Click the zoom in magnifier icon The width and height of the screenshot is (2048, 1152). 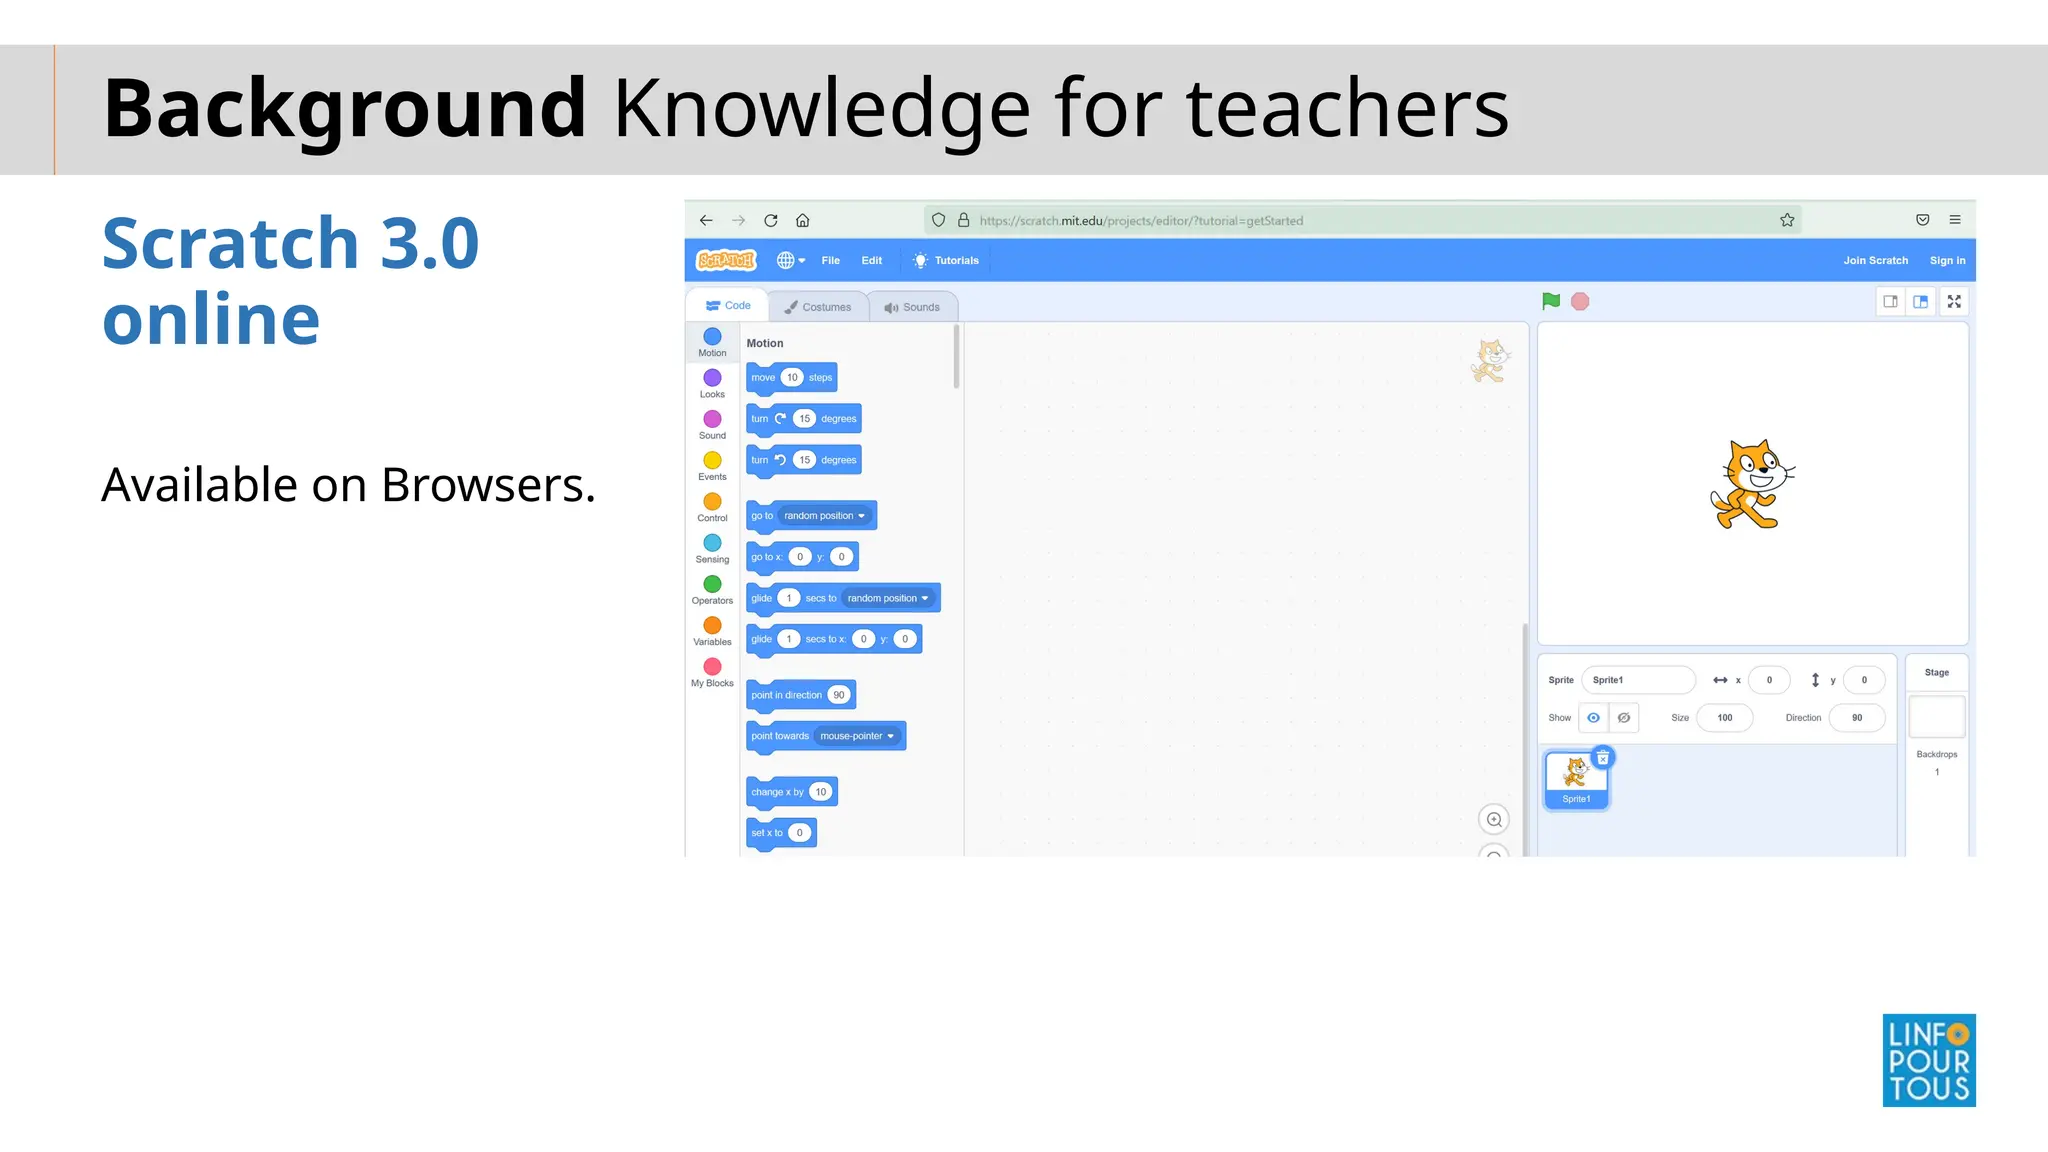point(1494,820)
